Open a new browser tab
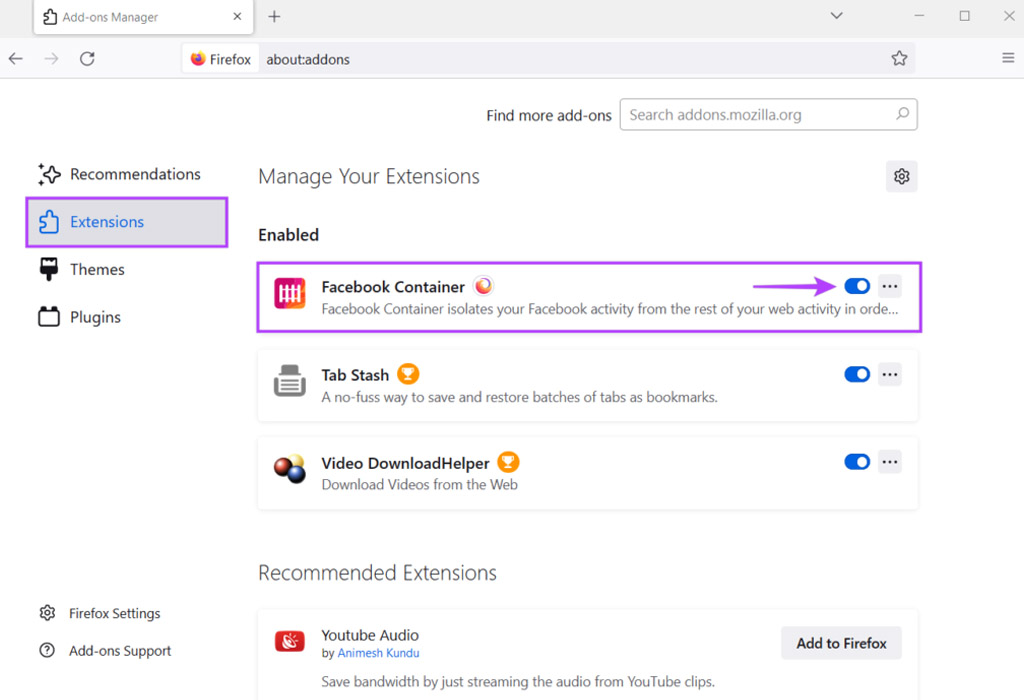This screenshot has width=1024, height=700. point(274,17)
